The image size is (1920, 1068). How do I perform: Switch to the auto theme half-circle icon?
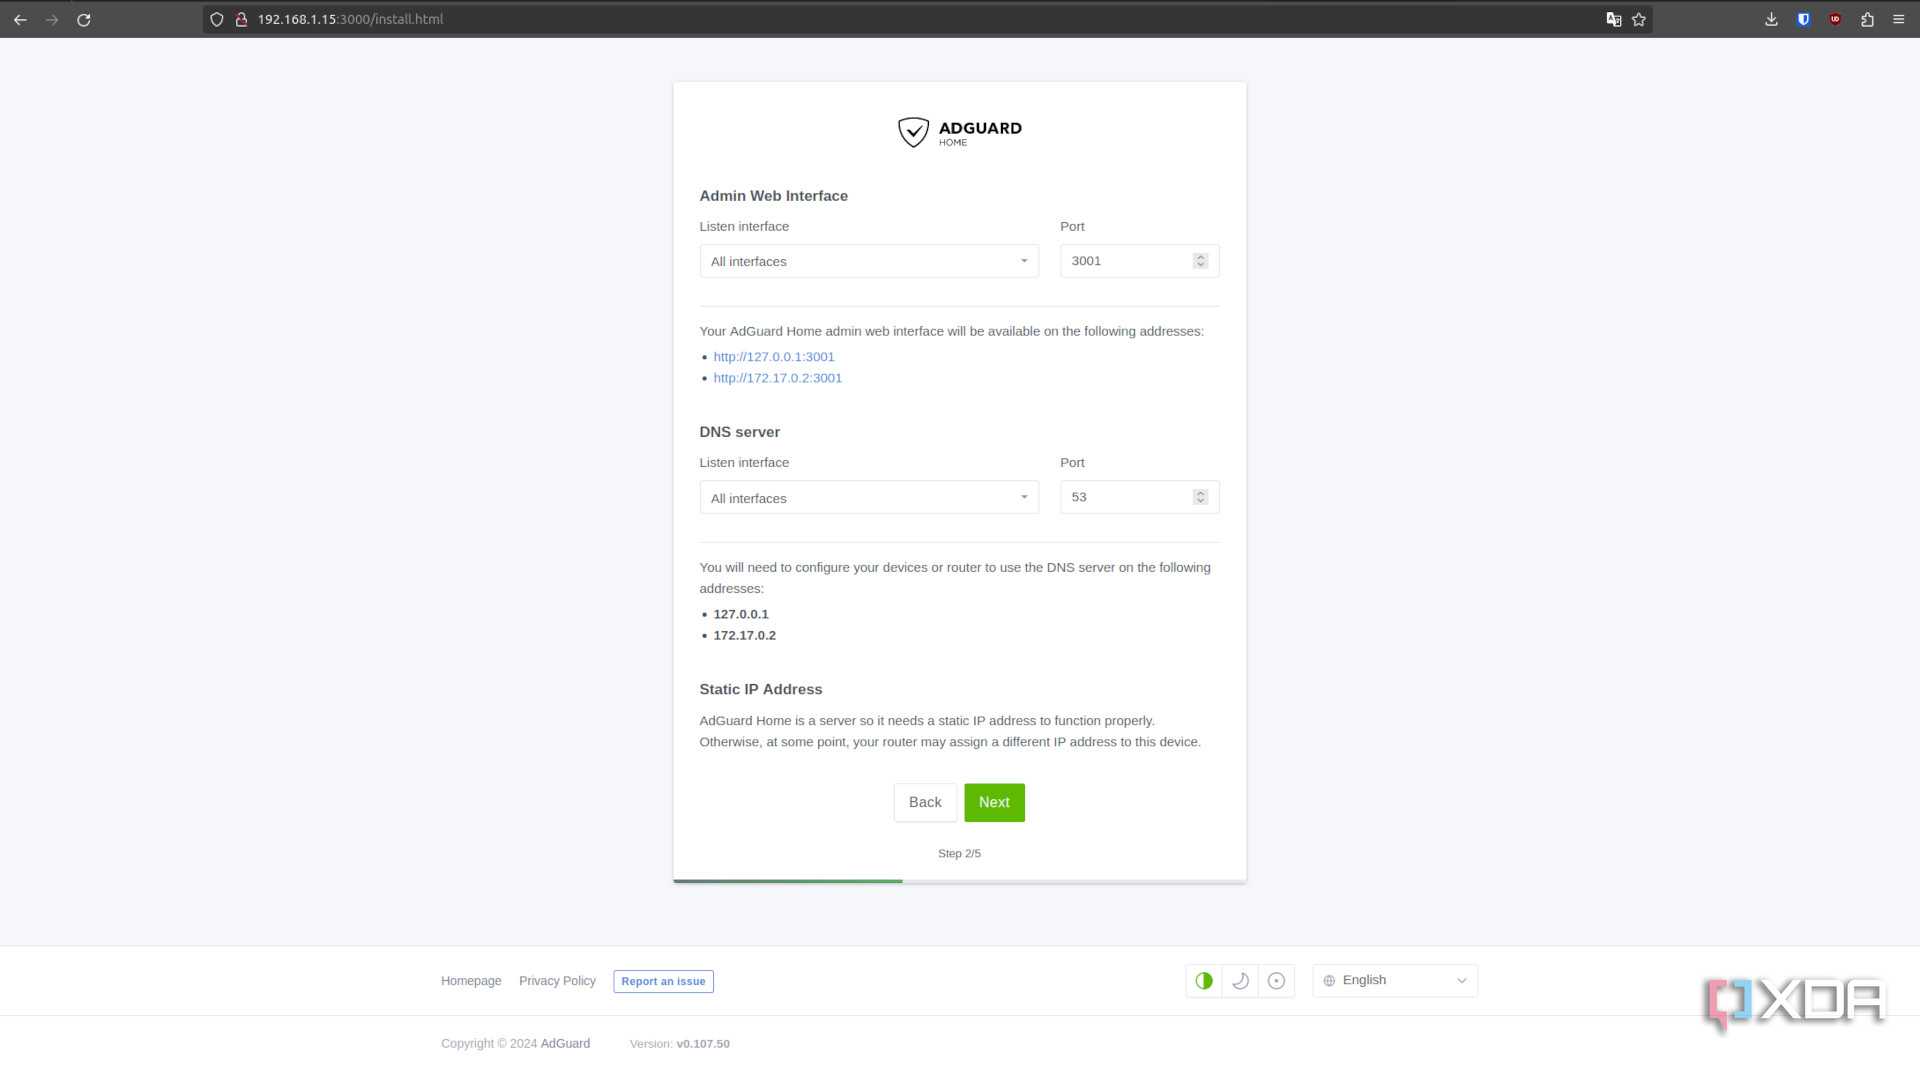pyautogui.click(x=1203, y=981)
